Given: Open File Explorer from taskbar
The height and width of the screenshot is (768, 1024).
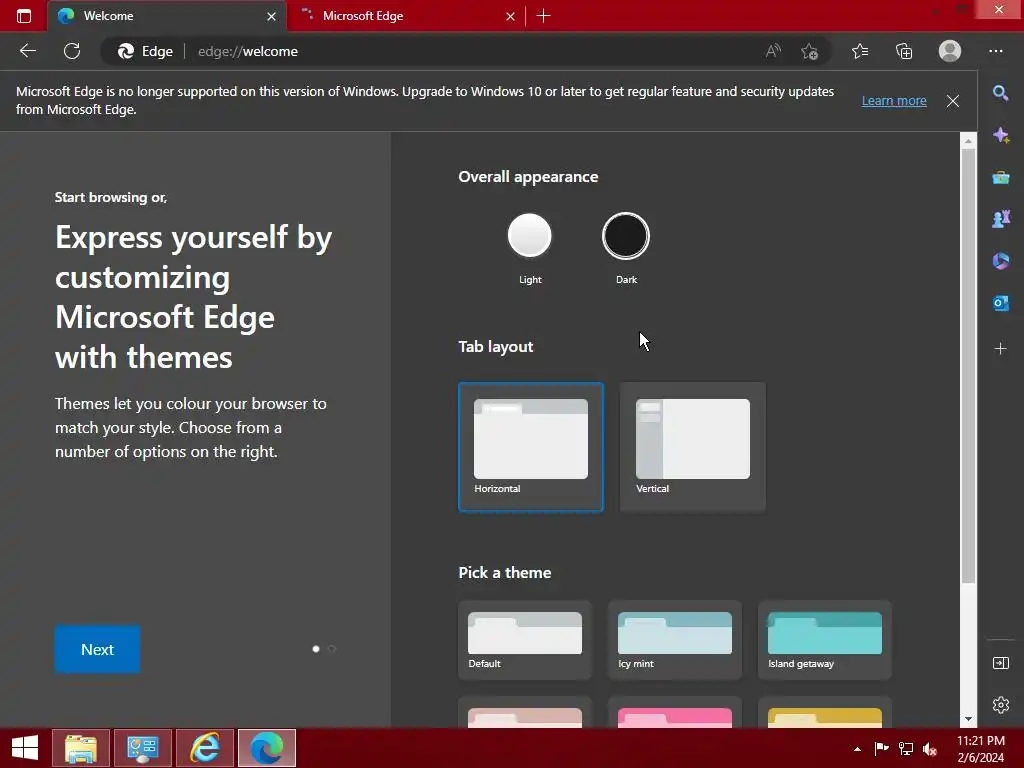Looking at the screenshot, I should (x=81, y=748).
